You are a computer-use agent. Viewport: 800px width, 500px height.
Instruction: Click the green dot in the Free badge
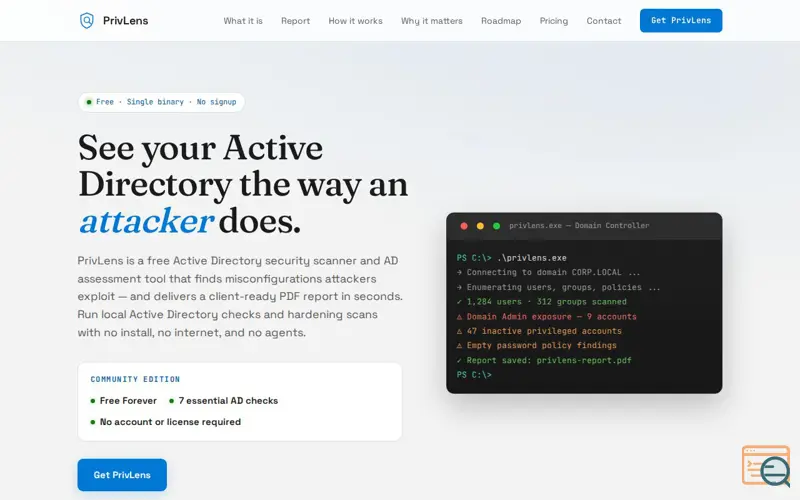(x=89, y=102)
